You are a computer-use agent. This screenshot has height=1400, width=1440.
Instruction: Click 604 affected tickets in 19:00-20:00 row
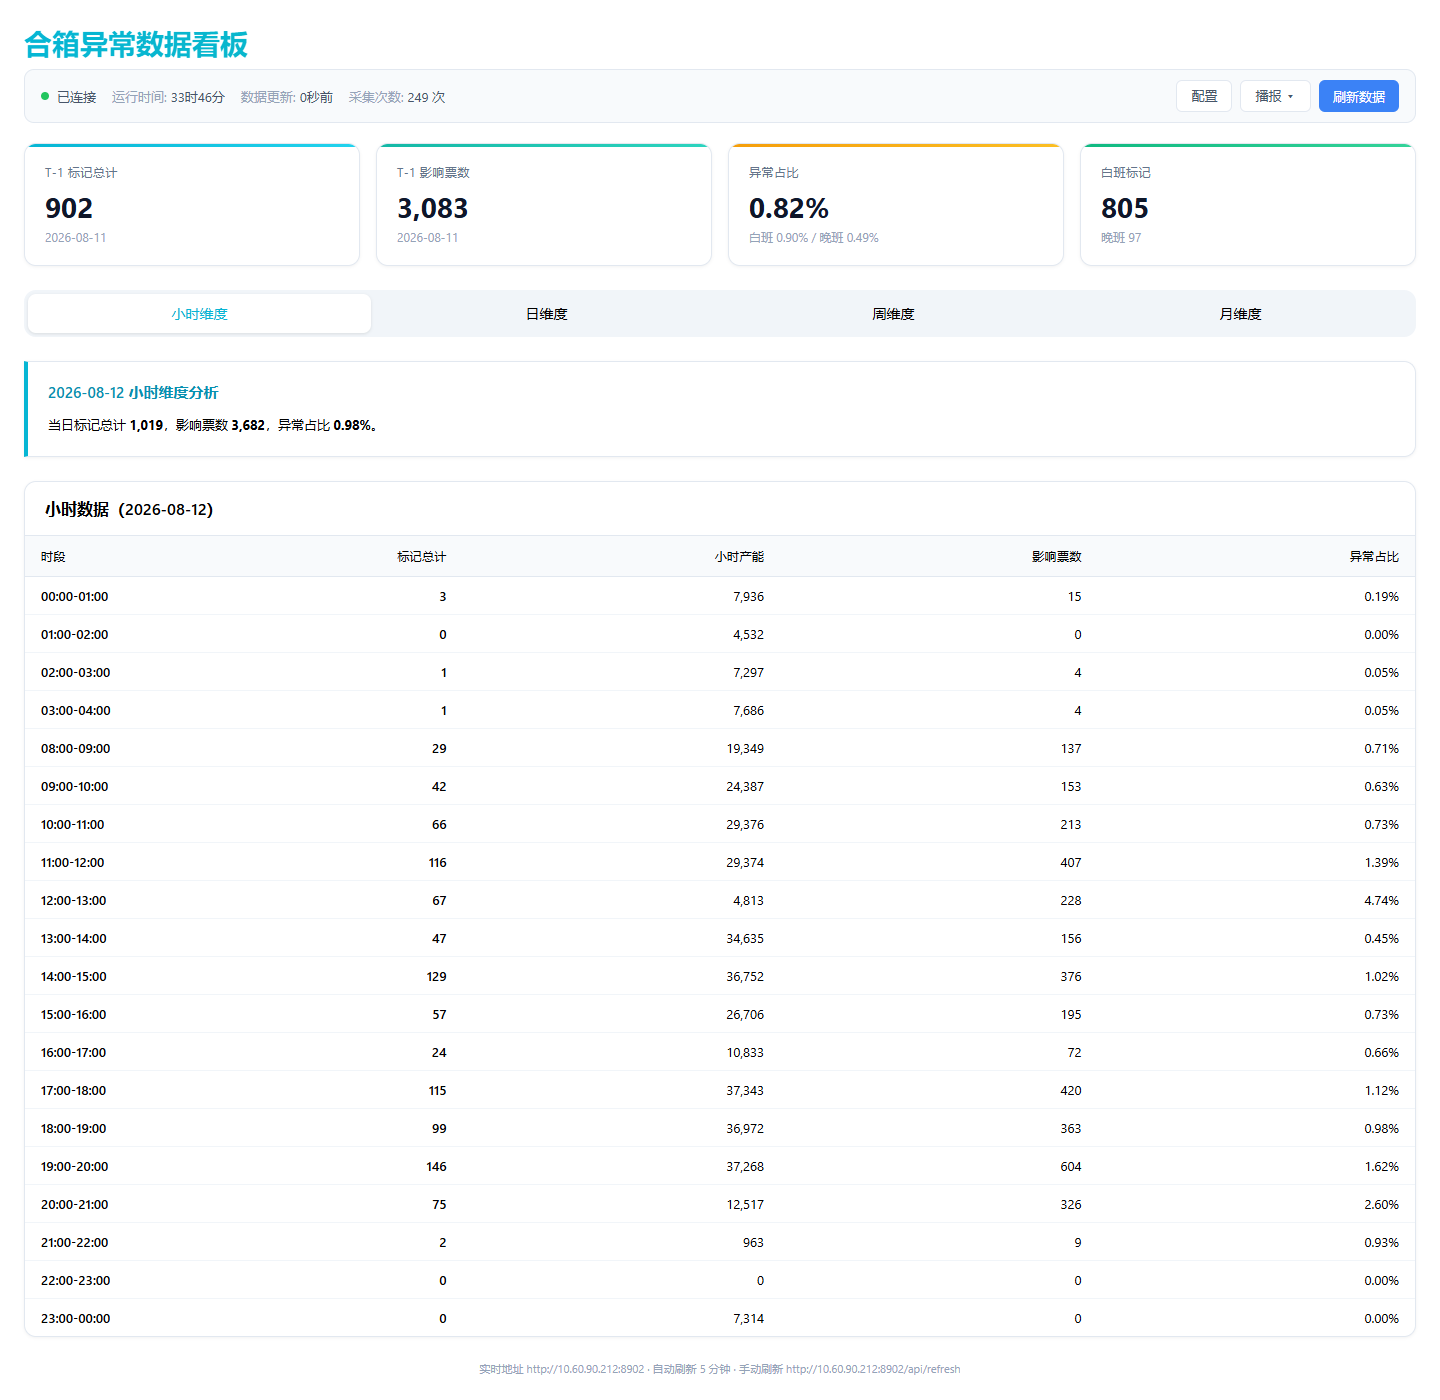click(1071, 1167)
